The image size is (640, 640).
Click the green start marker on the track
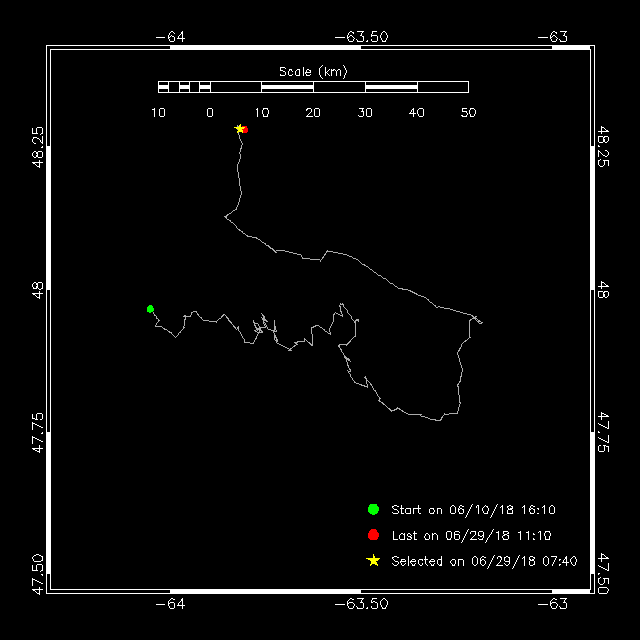click(x=150, y=309)
